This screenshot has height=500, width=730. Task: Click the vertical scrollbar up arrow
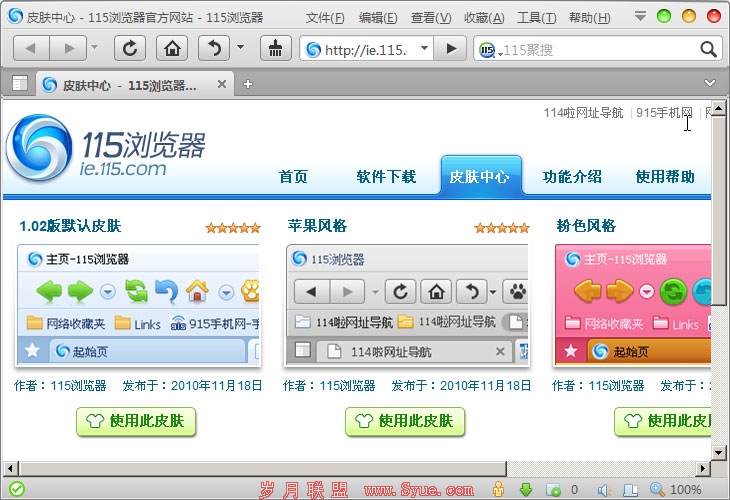click(719, 108)
